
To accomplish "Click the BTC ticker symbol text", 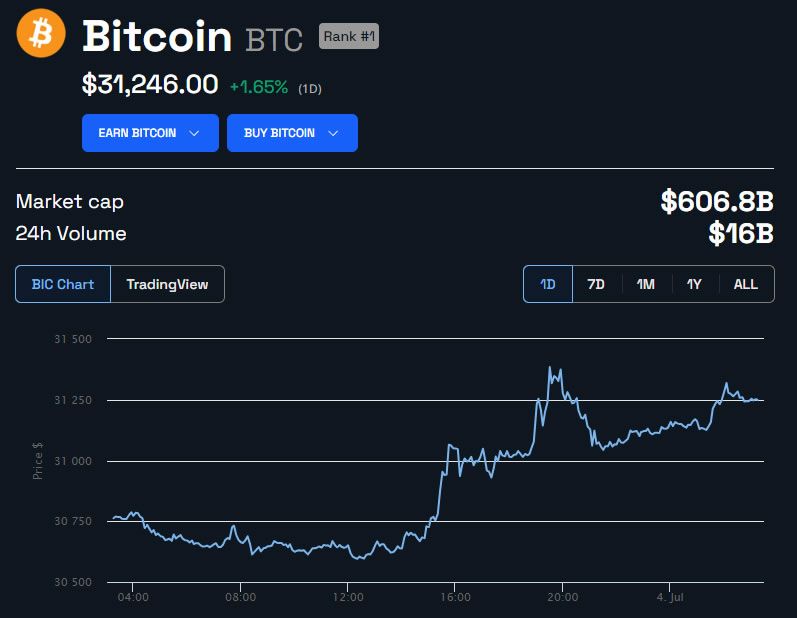I will tap(274, 40).
